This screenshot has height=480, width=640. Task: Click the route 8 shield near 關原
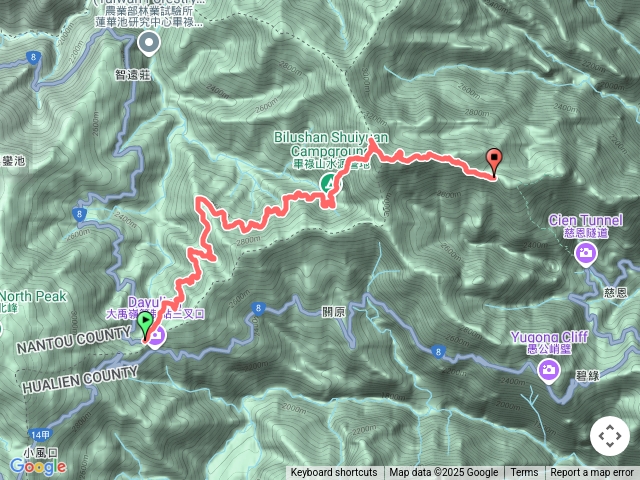click(x=258, y=308)
